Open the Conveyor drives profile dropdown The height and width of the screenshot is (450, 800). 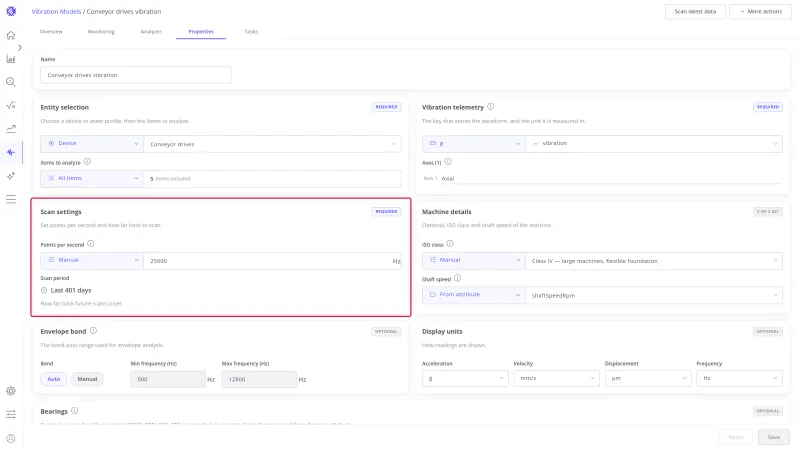coord(272,144)
